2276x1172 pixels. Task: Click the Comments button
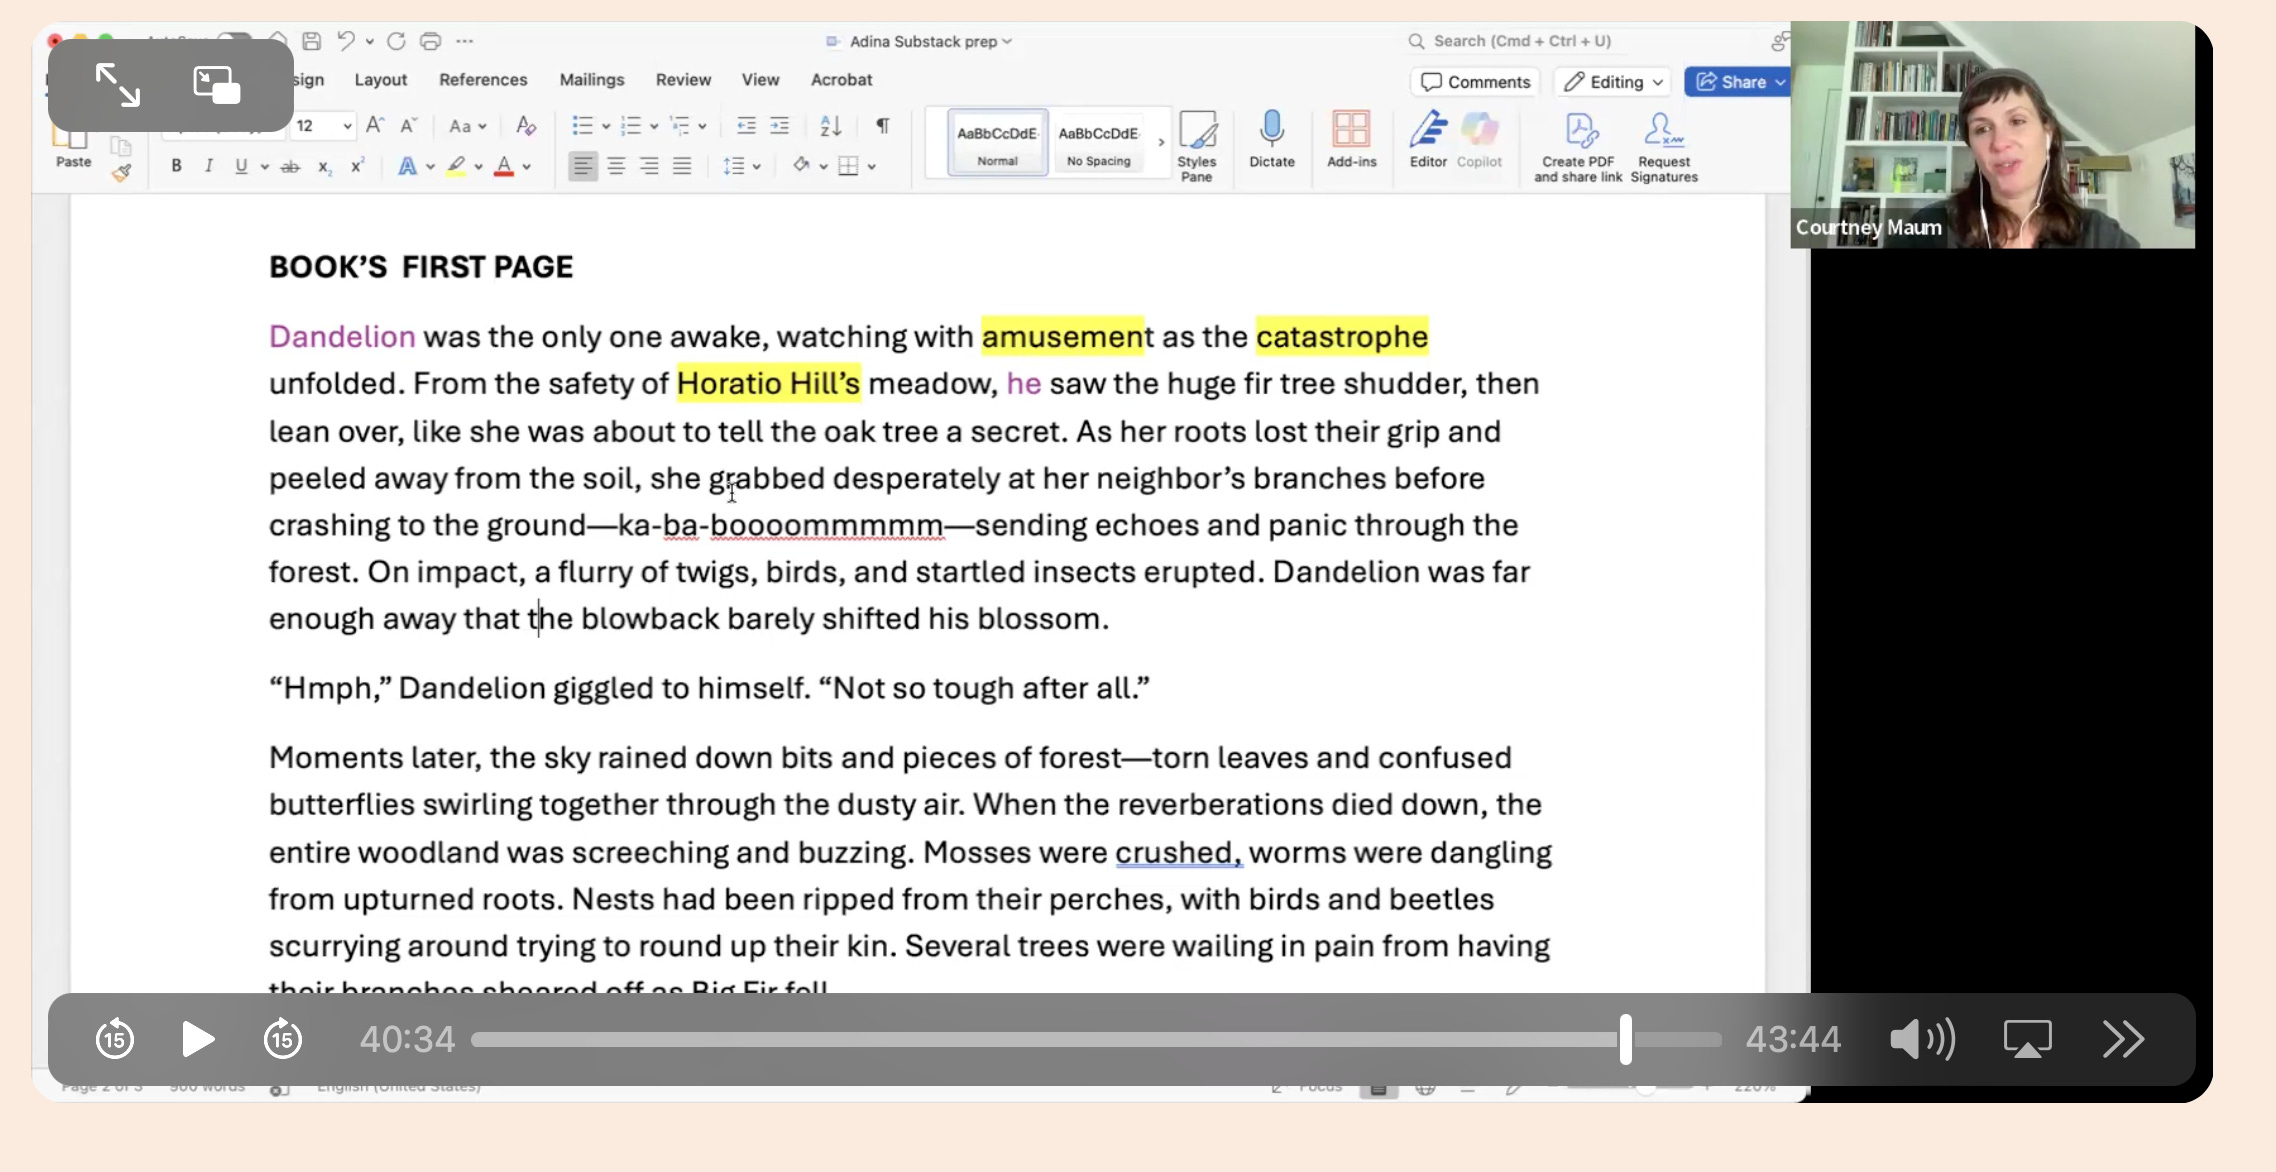click(1475, 82)
